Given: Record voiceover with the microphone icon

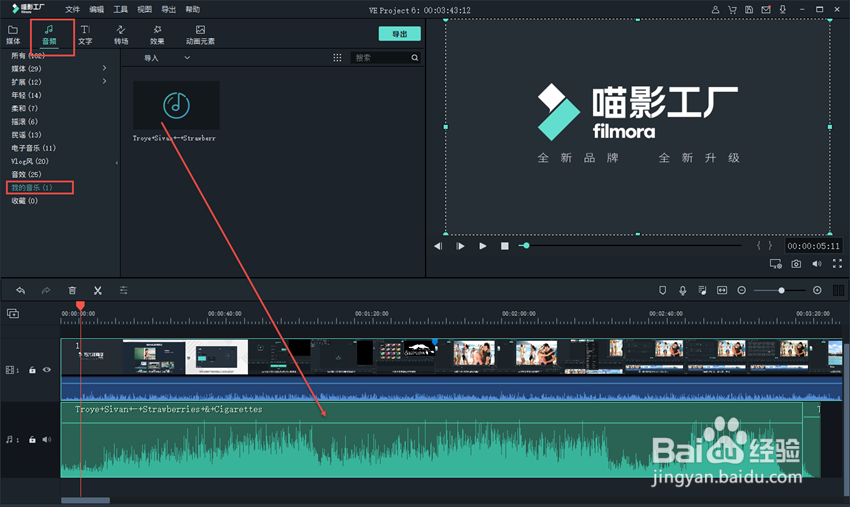Looking at the screenshot, I should 682,291.
